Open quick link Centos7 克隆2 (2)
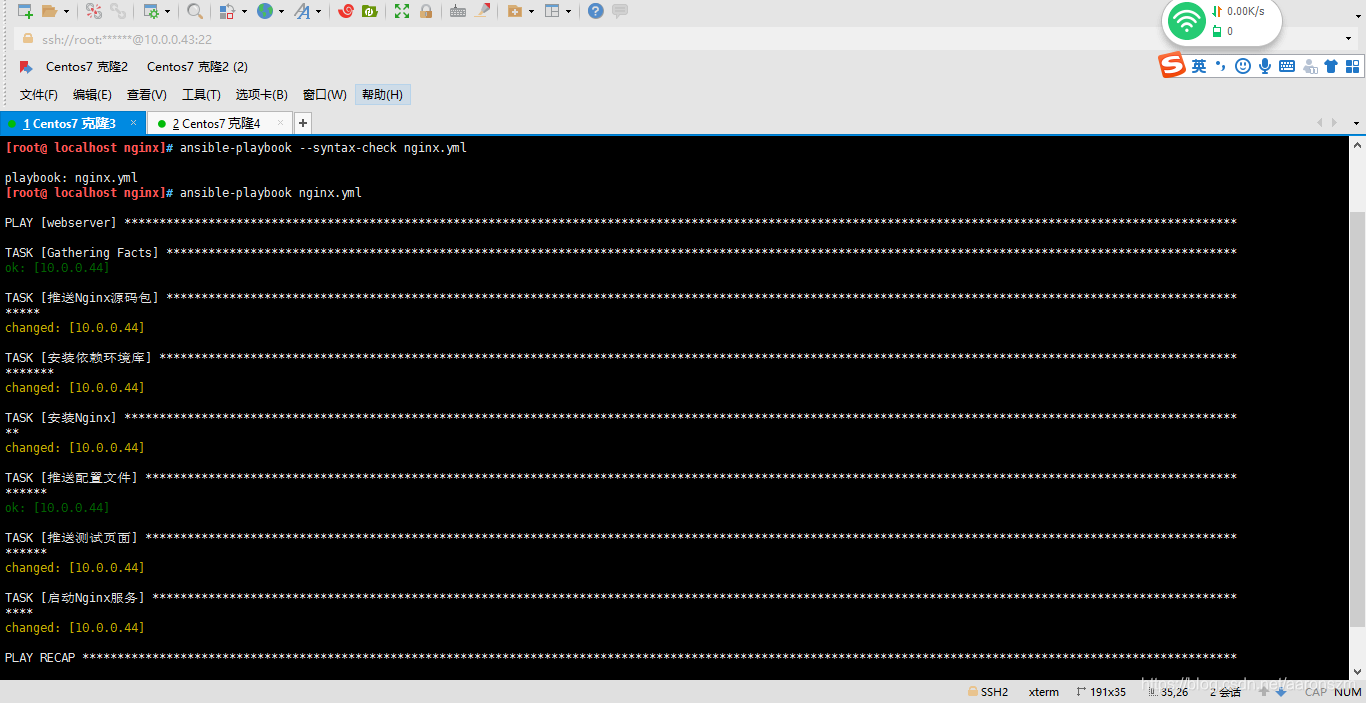Viewport: 1366px width, 703px height. click(x=197, y=67)
